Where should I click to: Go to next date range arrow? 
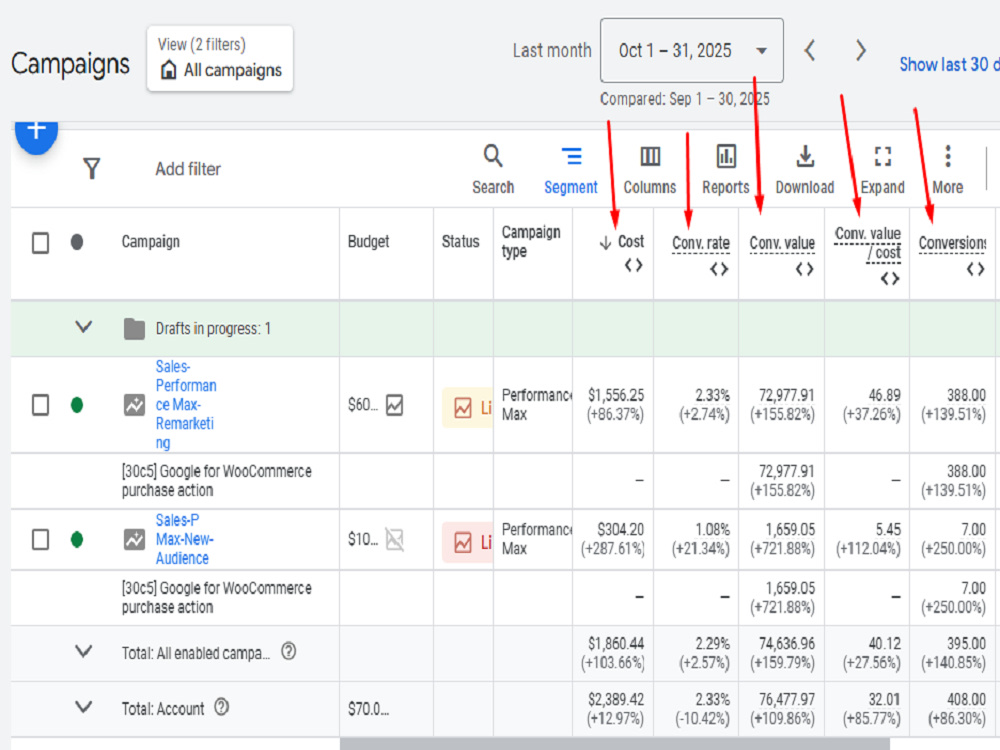(x=860, y=50)
